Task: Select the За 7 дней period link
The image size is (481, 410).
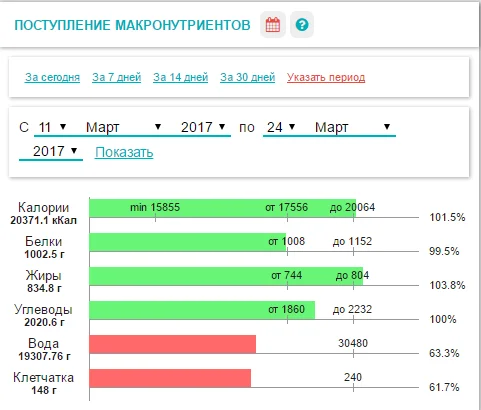Action: coord(117,77)
